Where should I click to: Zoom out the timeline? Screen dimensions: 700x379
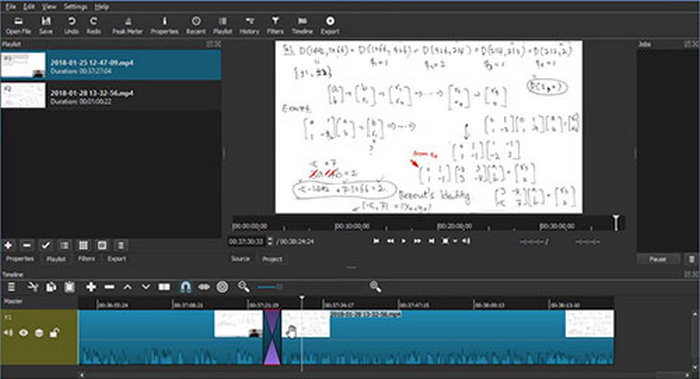coord(243,287)
